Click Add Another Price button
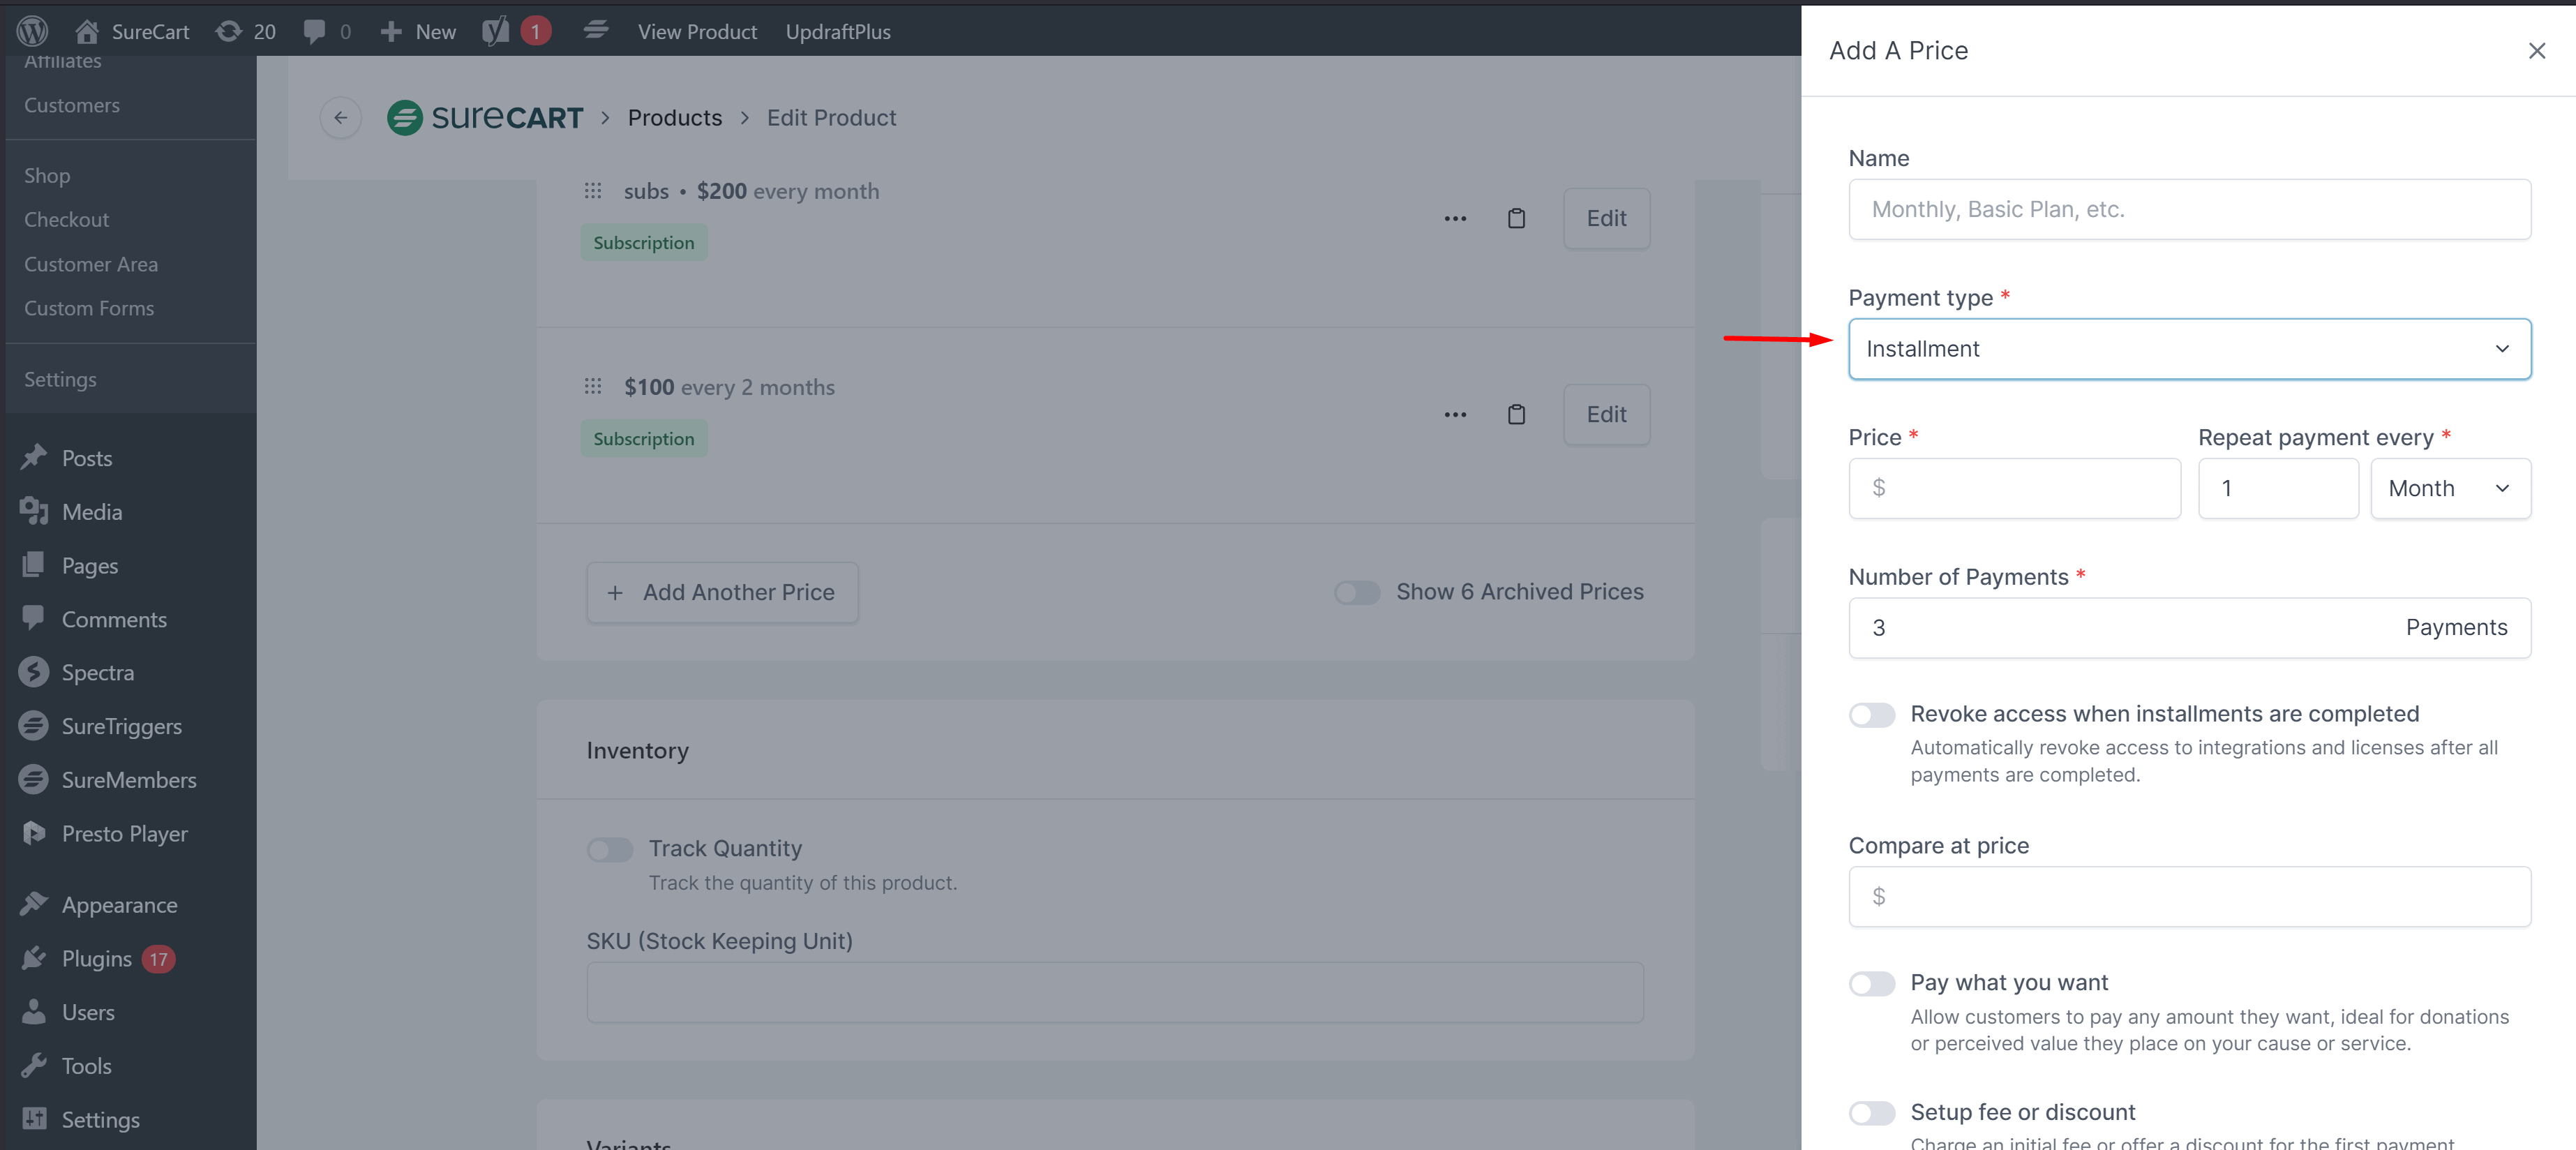The height and width of the screenshot is (1150, 2576). click(x=722, y=593)
